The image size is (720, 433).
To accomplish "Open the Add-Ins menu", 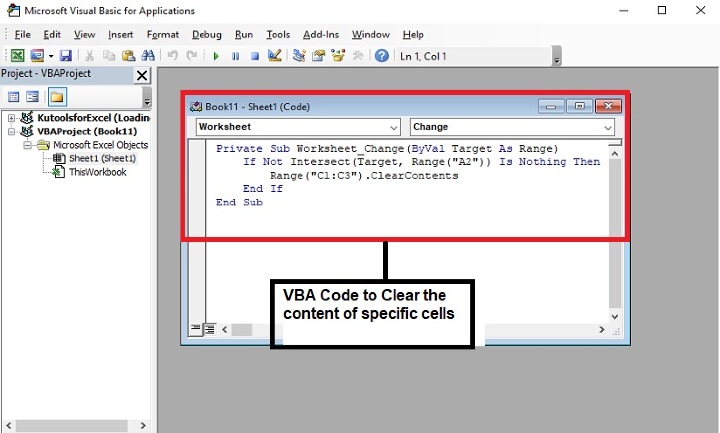I will pyautogui.click(x=321, y=34).
